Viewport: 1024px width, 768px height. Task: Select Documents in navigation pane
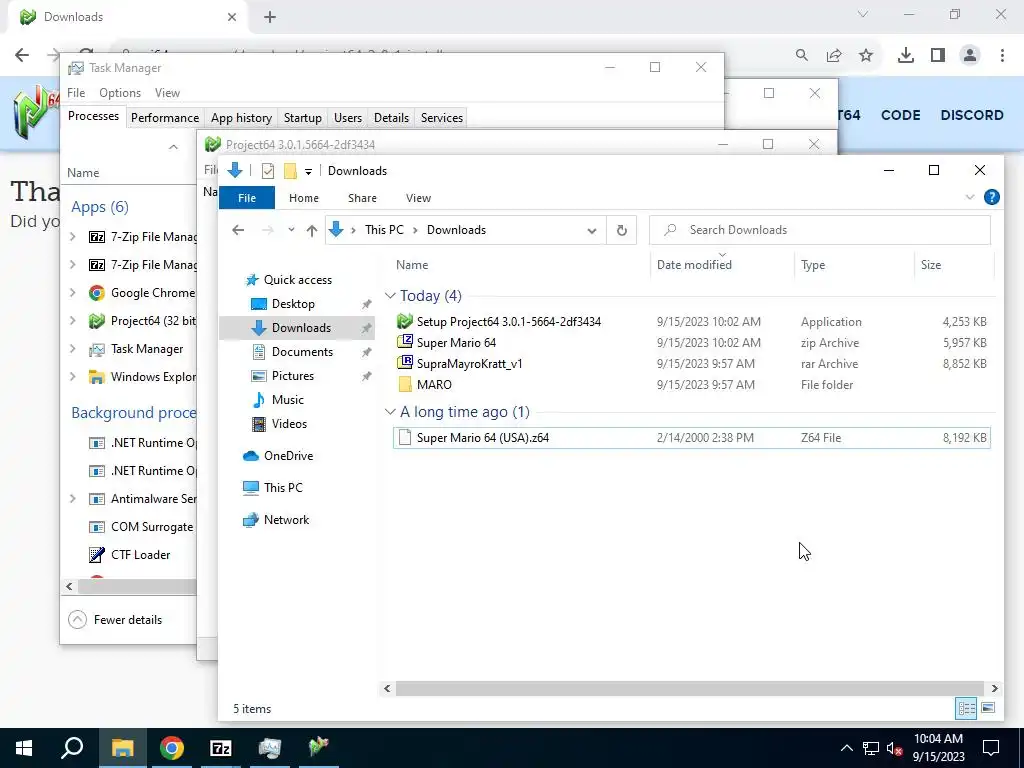[x=302, y=351]
